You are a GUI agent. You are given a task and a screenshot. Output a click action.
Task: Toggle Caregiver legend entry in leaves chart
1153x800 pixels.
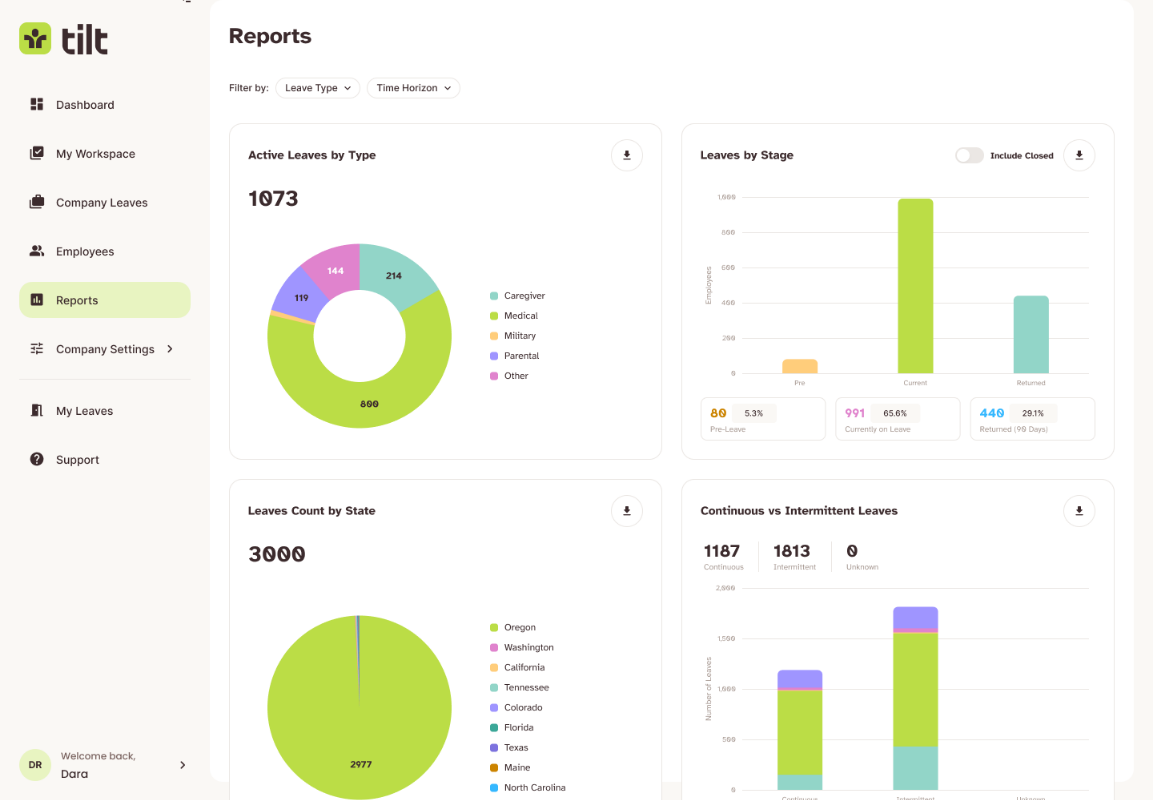tap(517, 296)
